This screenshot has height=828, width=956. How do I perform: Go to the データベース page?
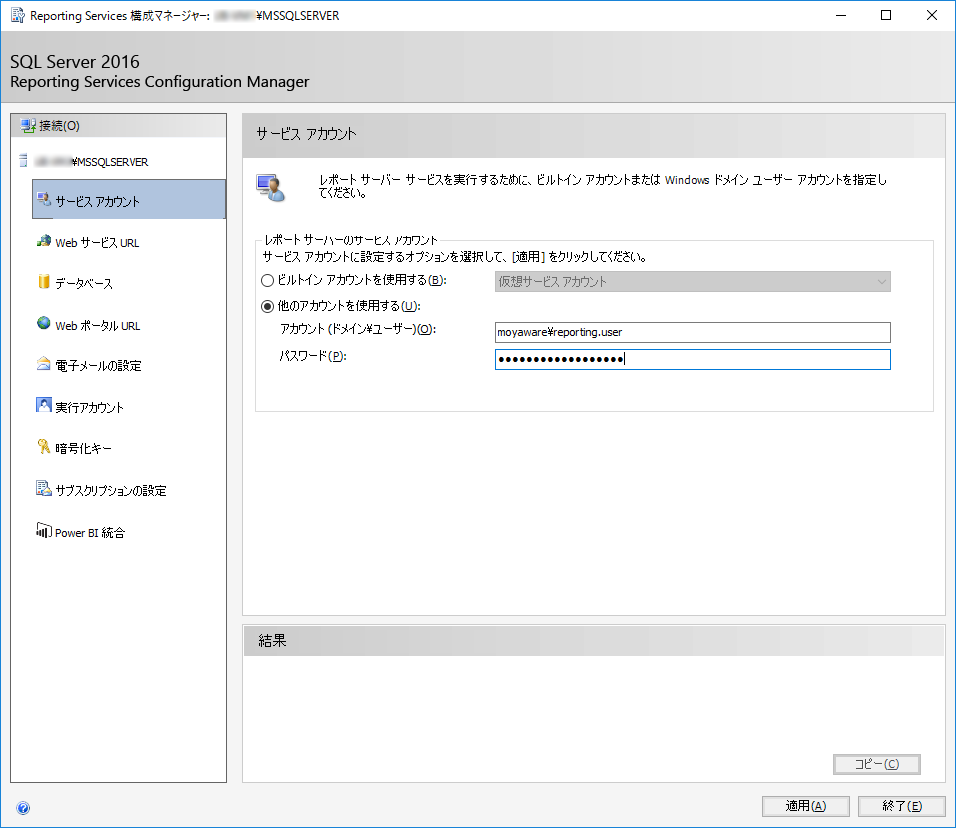[x=84, y=284]
